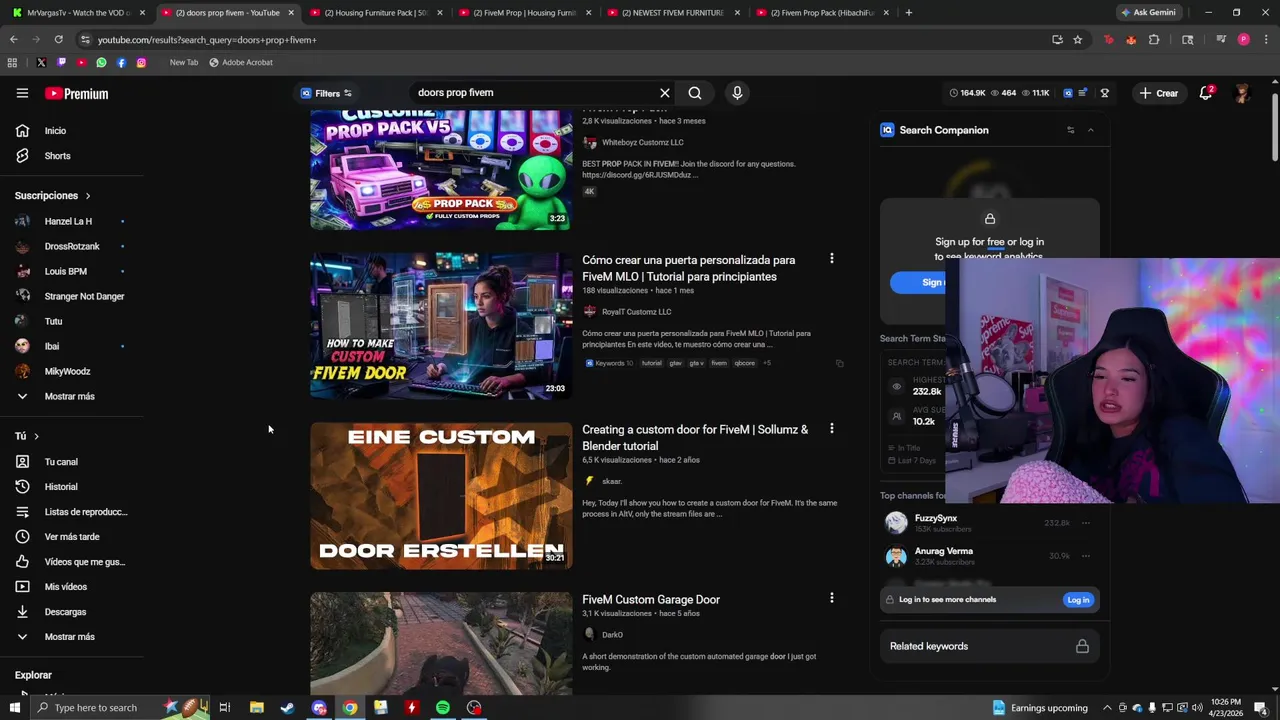This screenshot has height=720, width=1280.
Task: Click the trophy icon in vidIQ bar
Action: (x=1105, y=93)
